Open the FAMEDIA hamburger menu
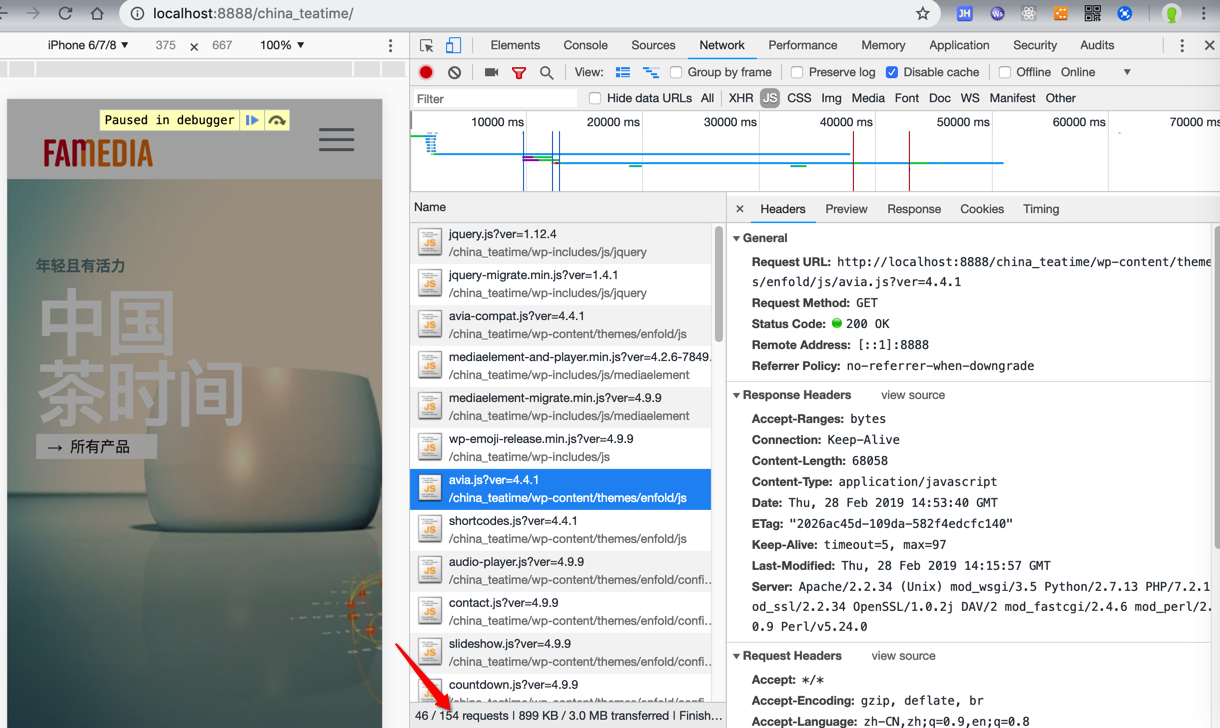 click(x=337, y=139)
